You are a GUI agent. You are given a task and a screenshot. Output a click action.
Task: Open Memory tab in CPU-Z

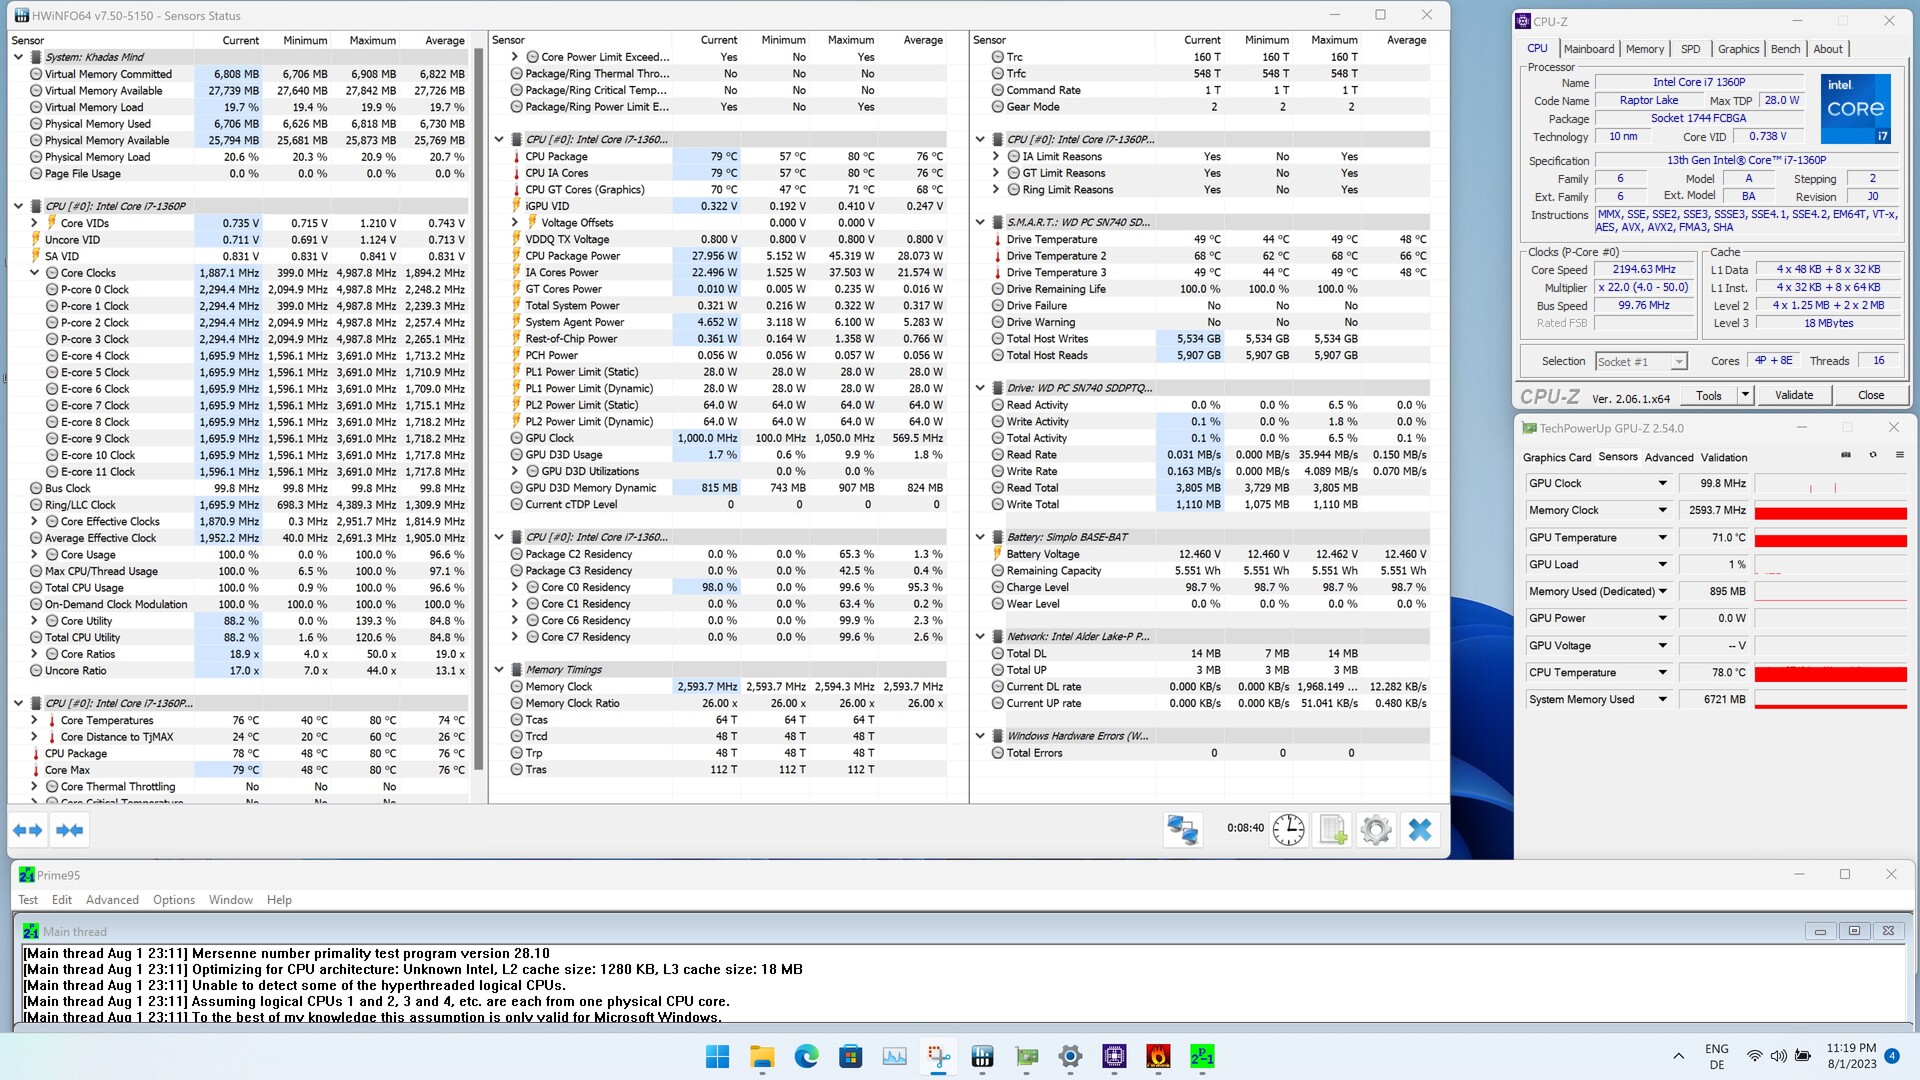tap(1645, 49)
